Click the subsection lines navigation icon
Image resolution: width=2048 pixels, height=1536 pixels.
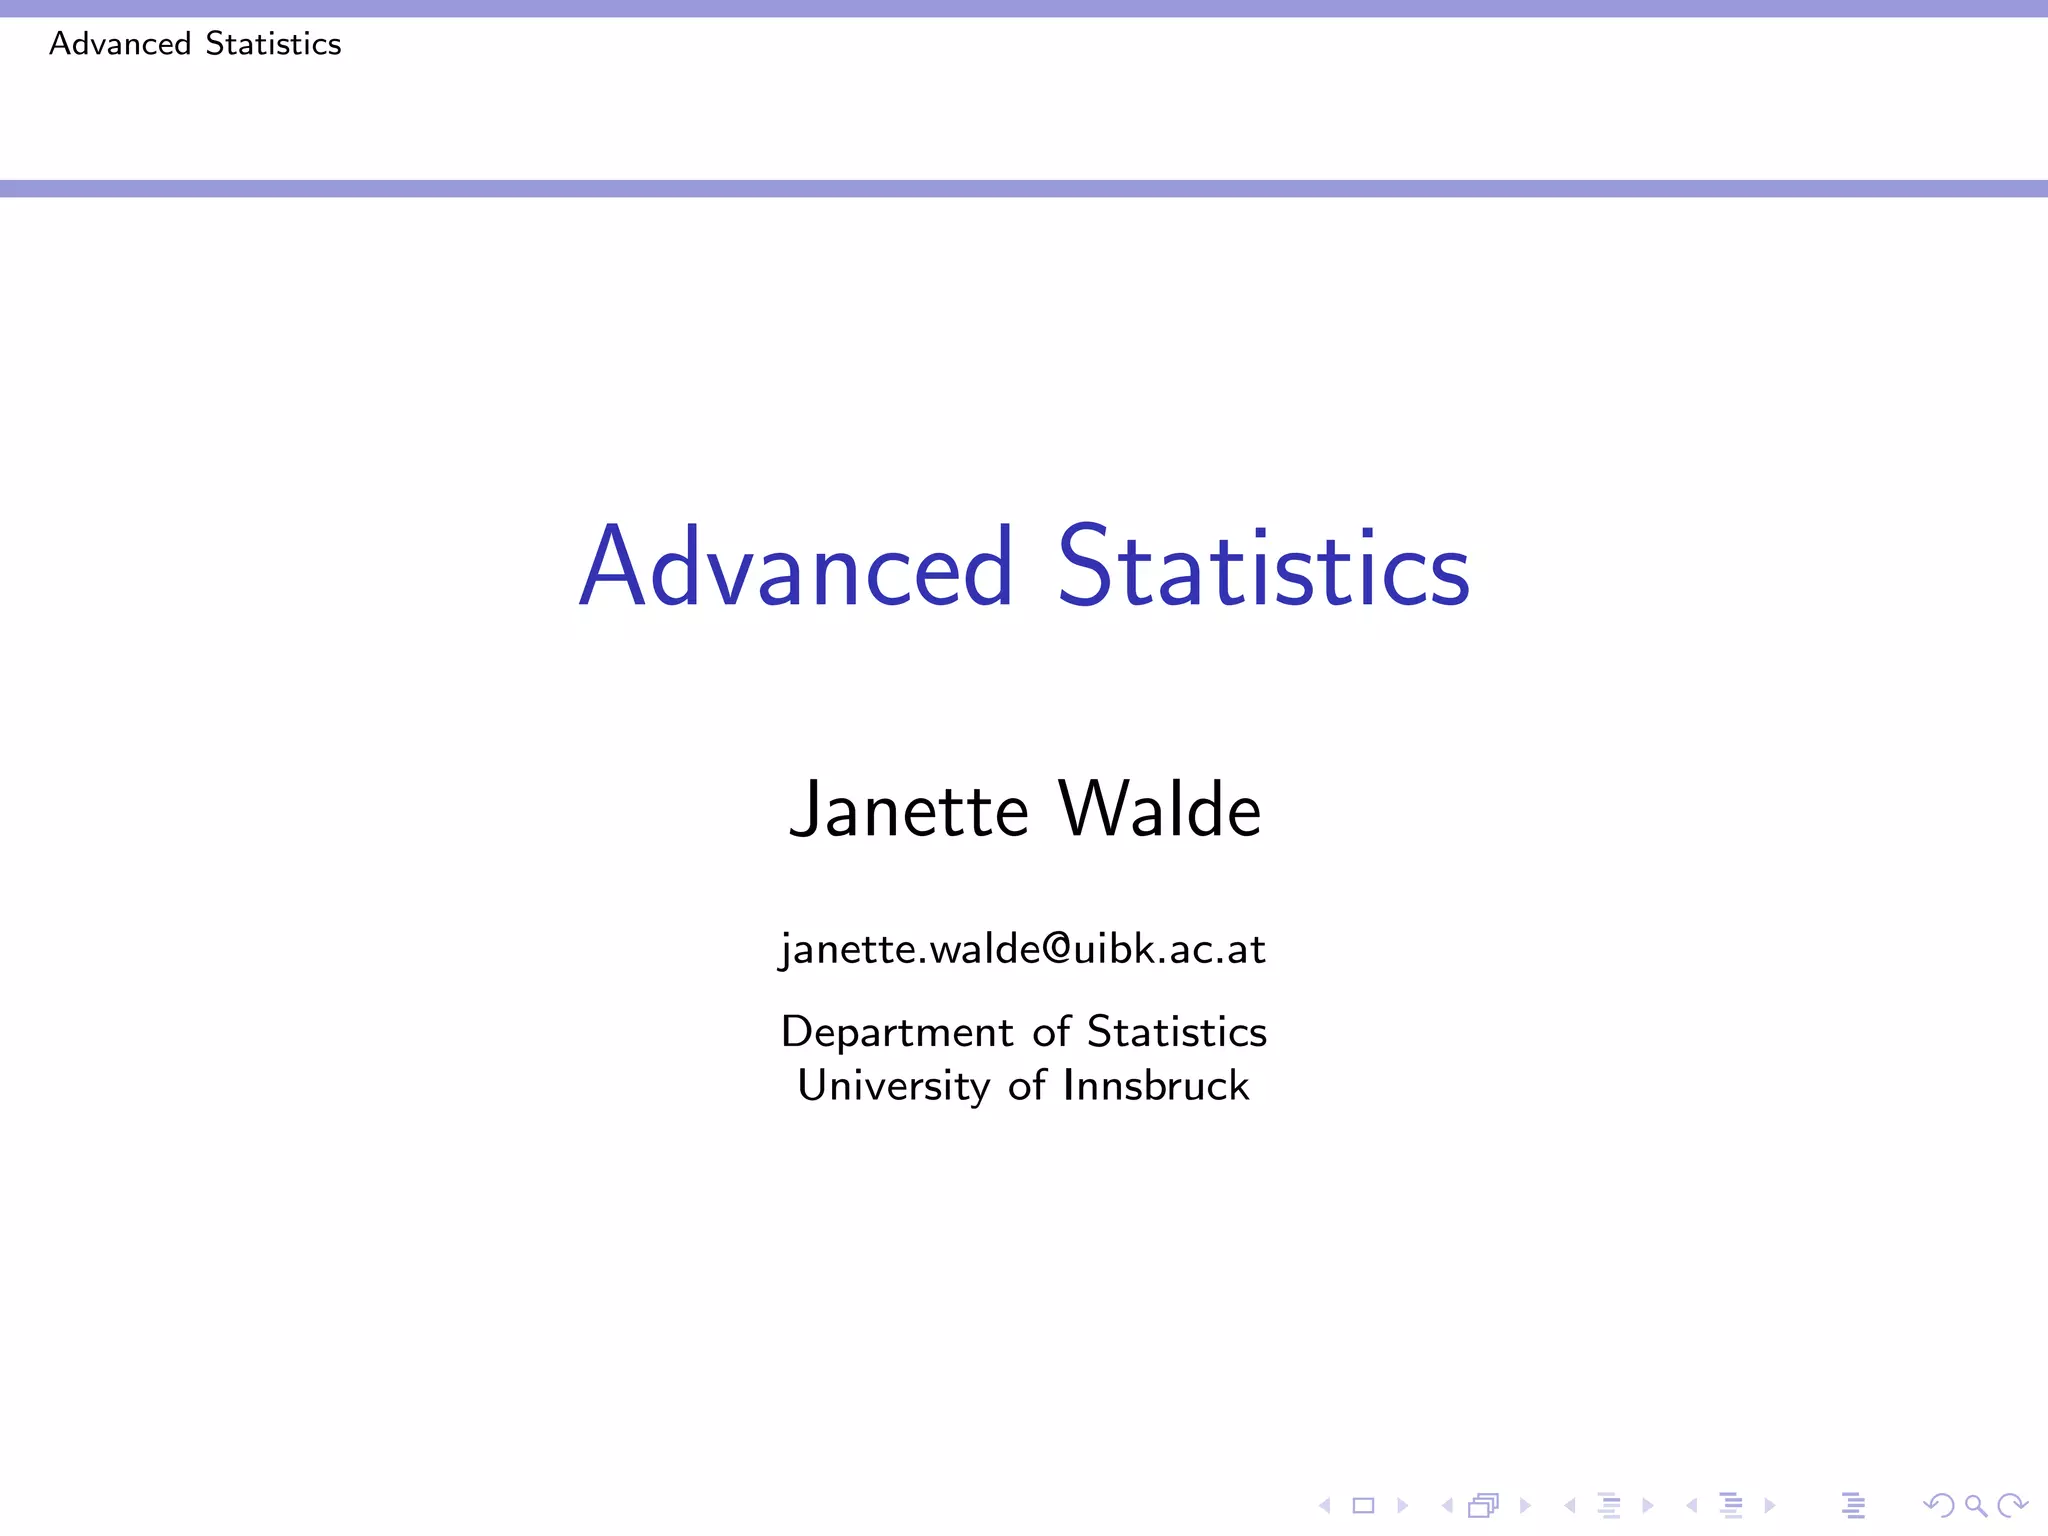1609,1505
